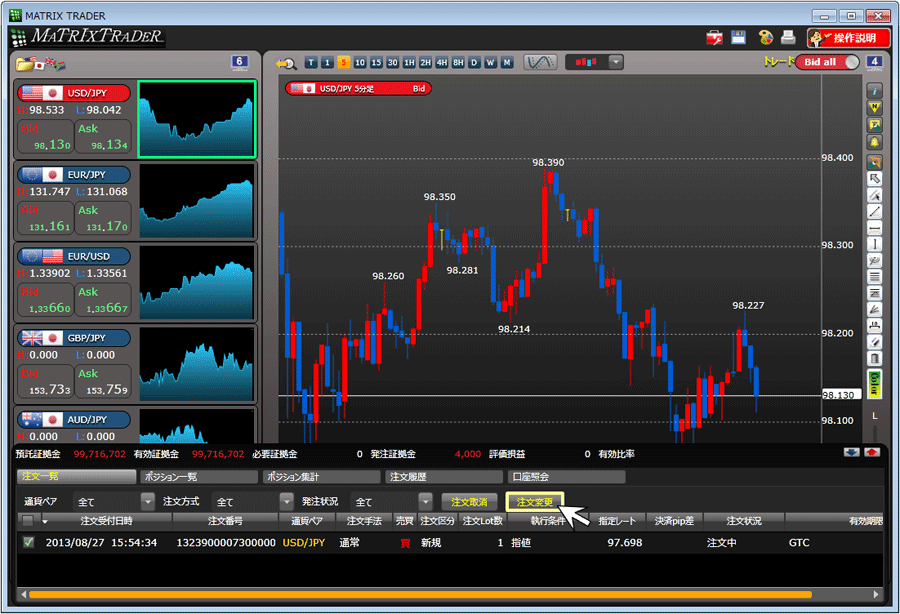Select the horizontal multi-line retracement tool
Screen dimensions: 900x614
click(874, 277)
